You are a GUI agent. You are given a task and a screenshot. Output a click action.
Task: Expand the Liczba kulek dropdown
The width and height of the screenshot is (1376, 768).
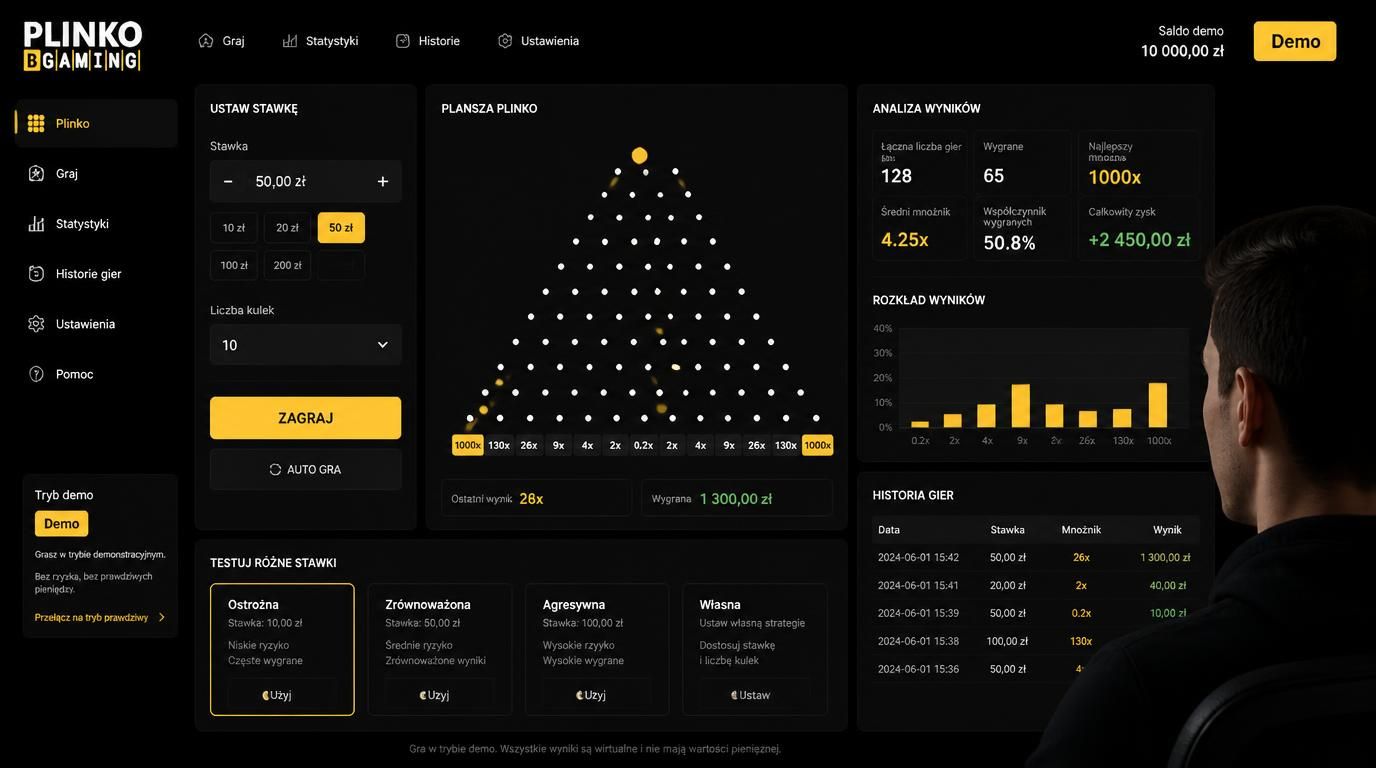pyautogui.click(x=306, y=345)
